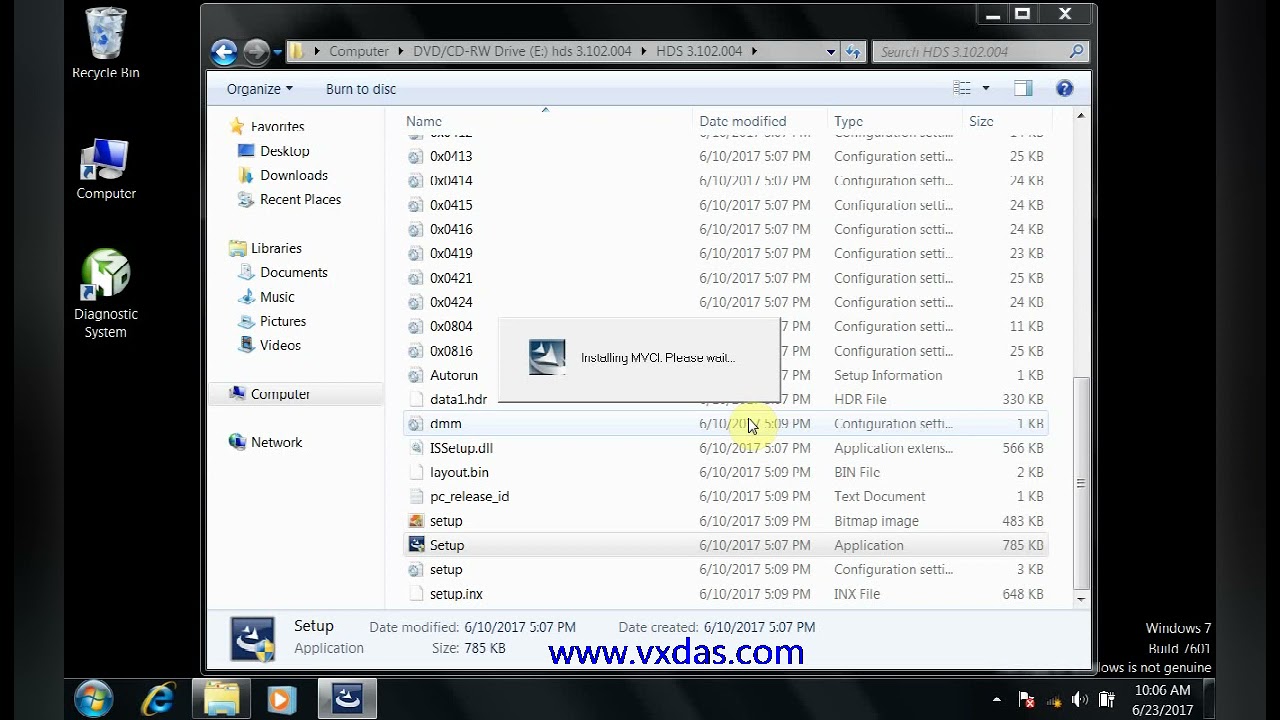This screenshot has height=720, width=1280.
Task: Select the Setup application file icon
Action: 416,545
